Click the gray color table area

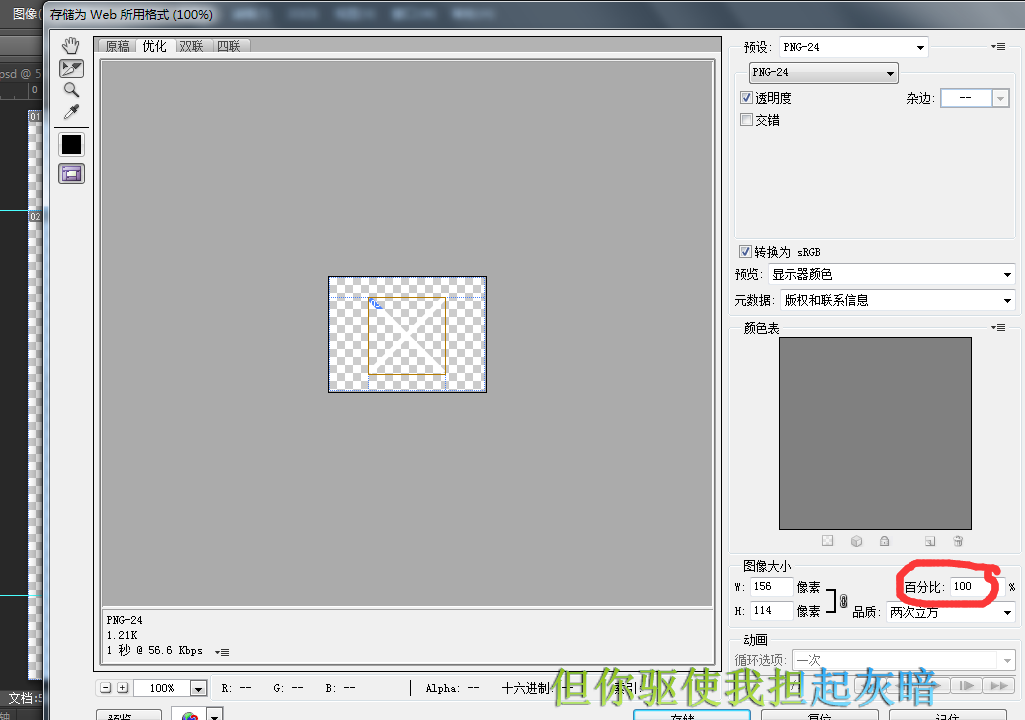tap(875, 434)
